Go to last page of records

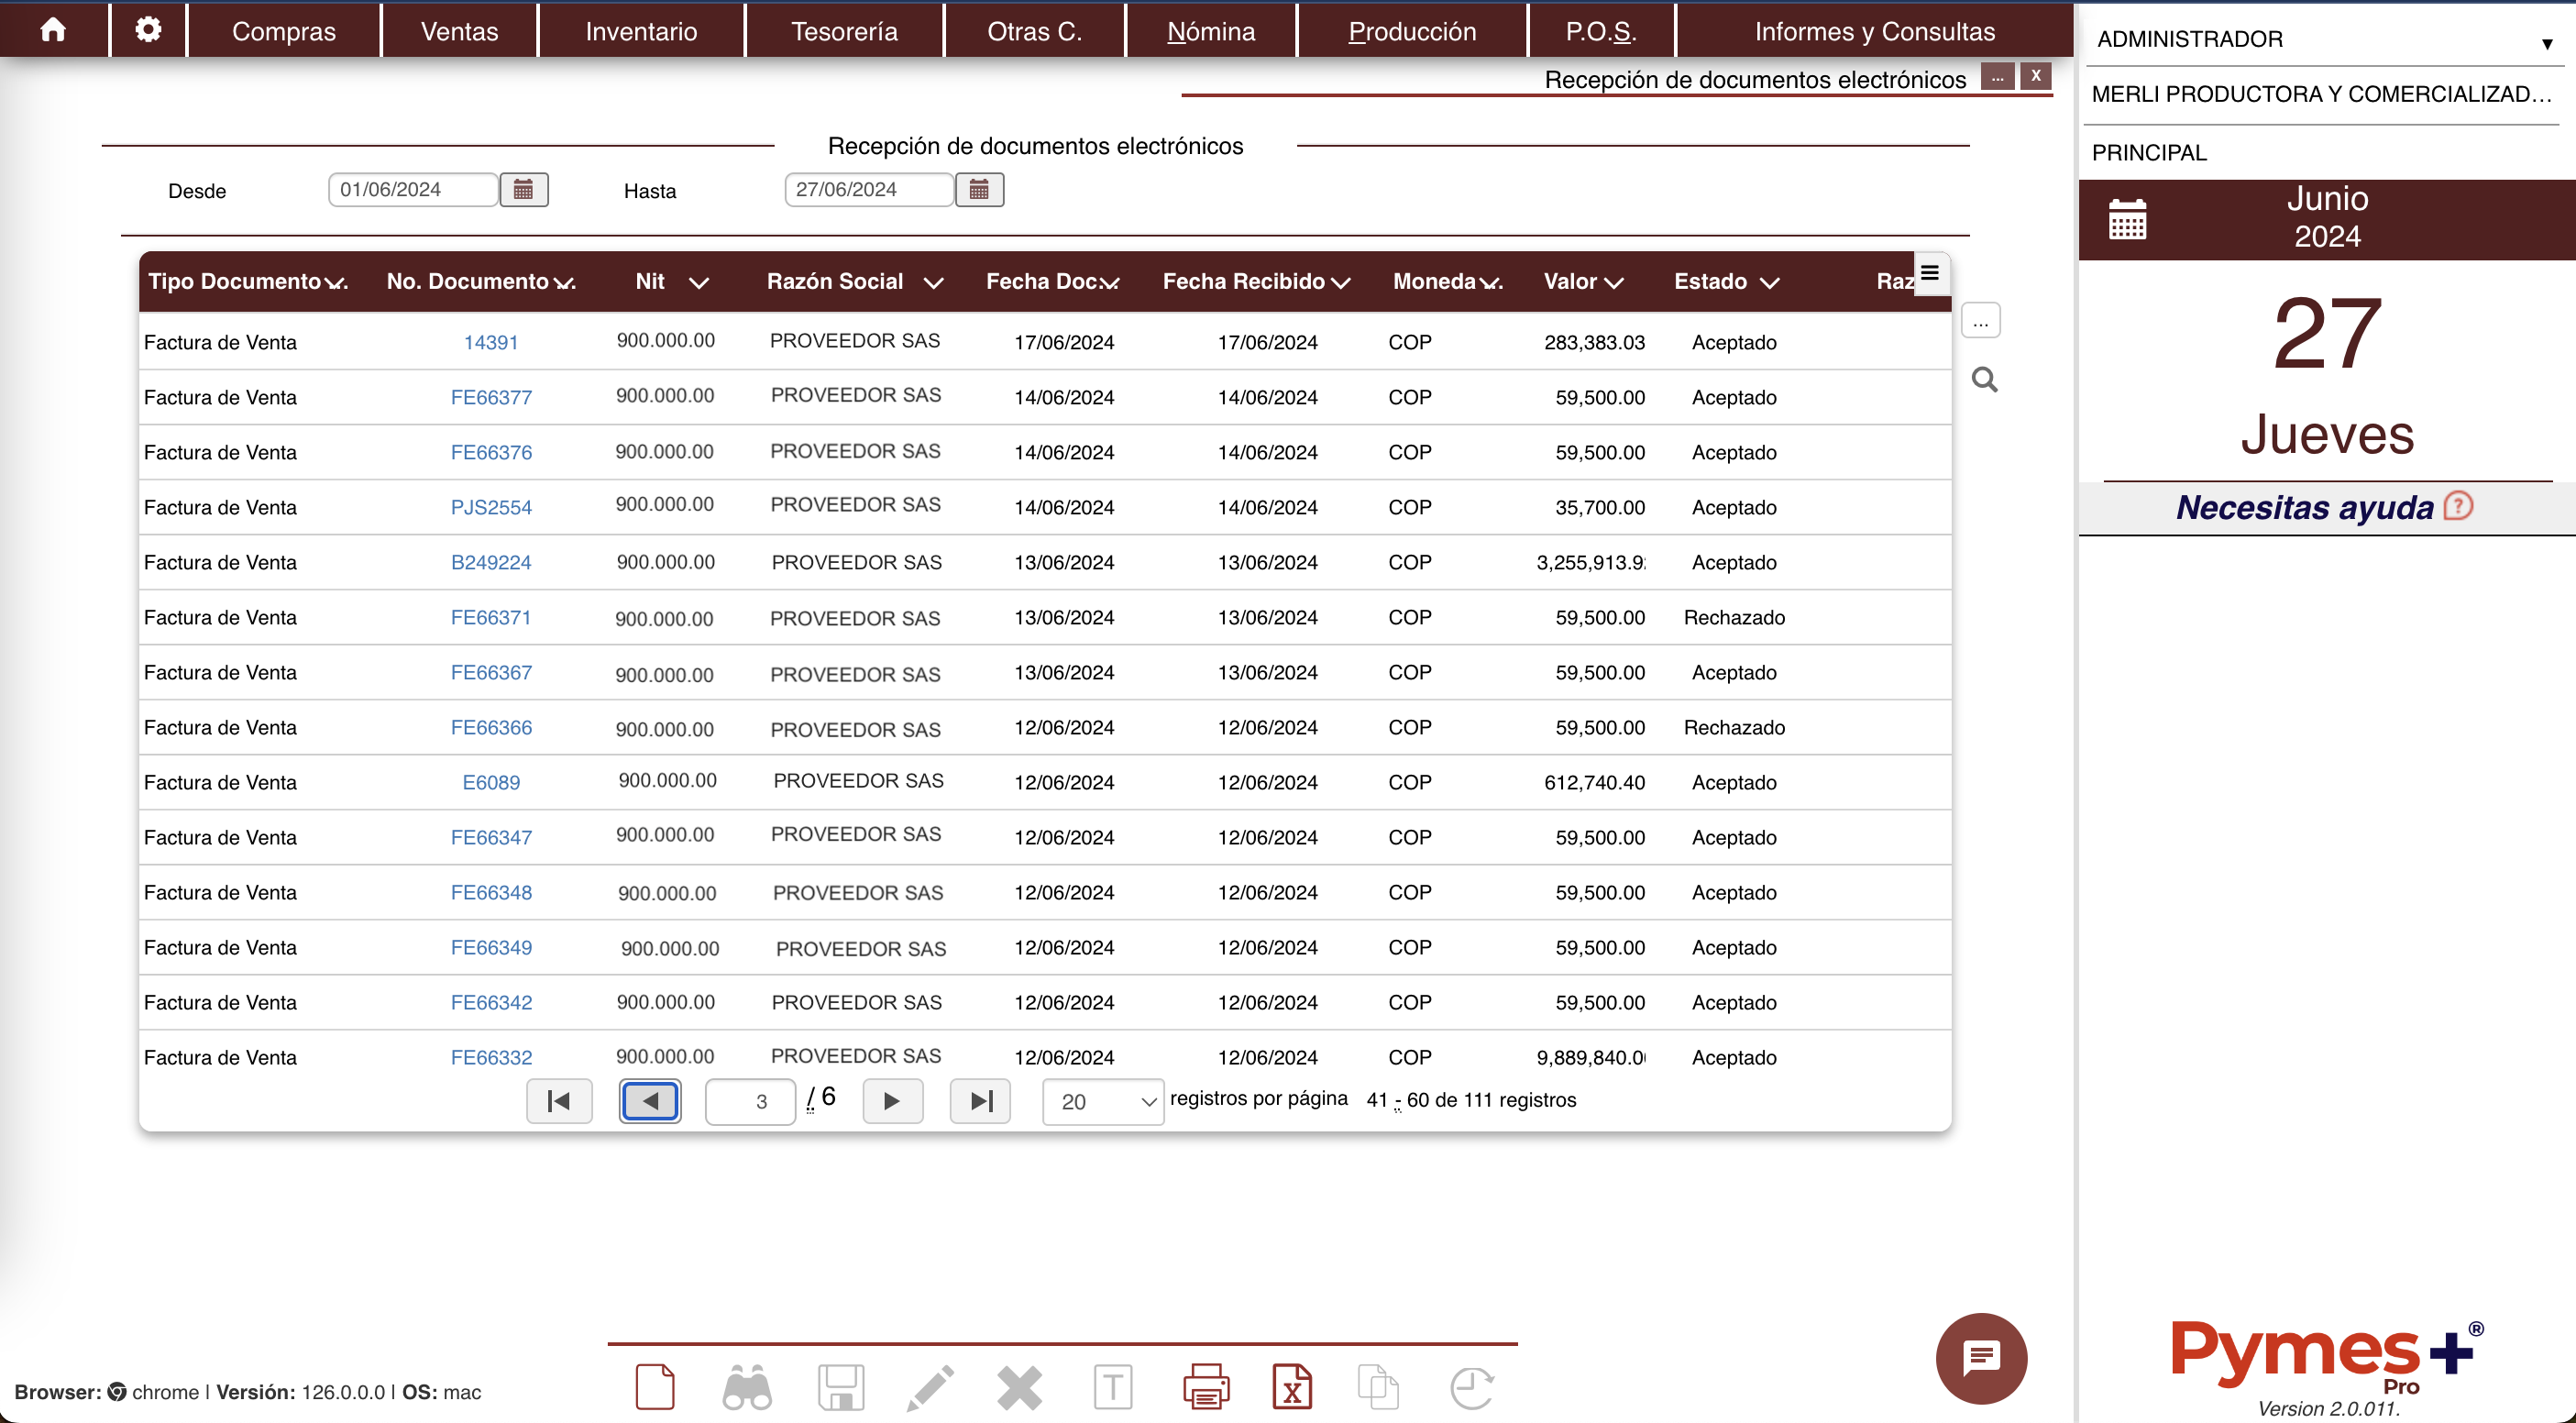tap(980, 1101)
